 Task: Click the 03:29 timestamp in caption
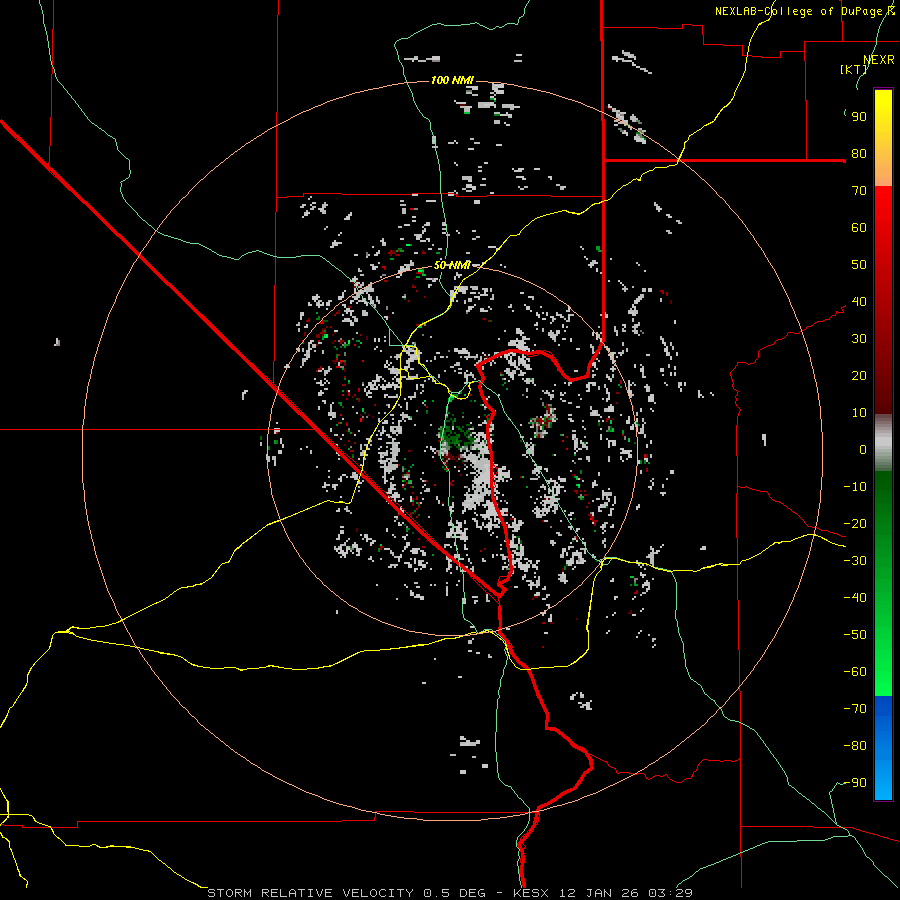[671, 893]
